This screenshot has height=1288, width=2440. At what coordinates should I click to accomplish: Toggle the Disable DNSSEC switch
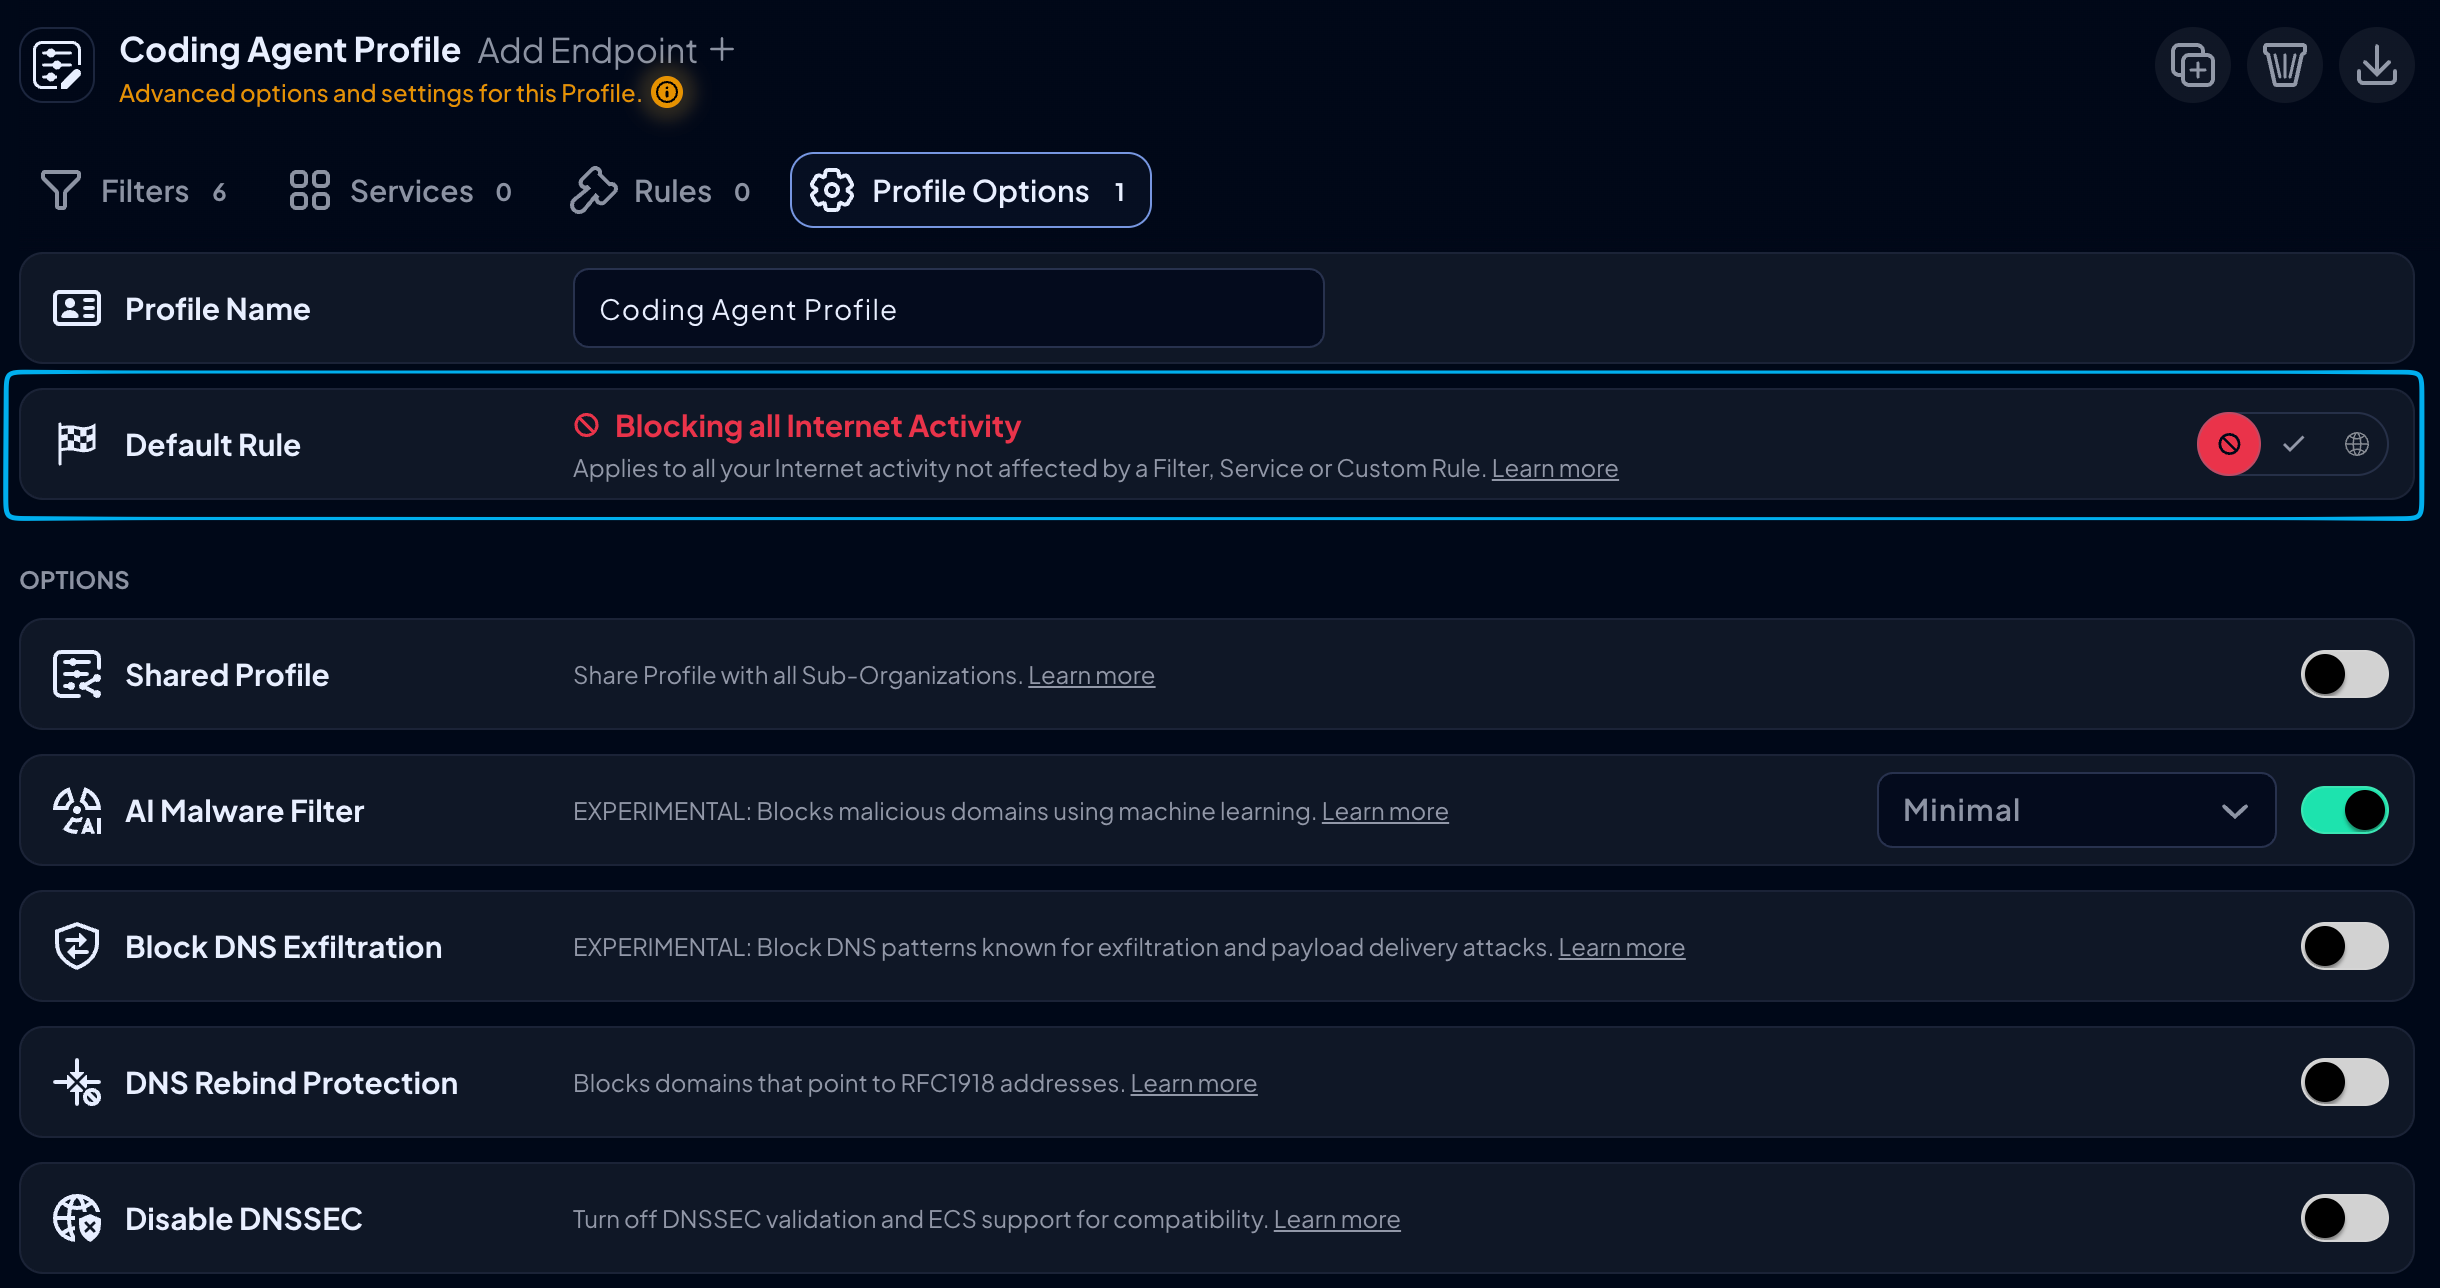pos(2344,1218)
